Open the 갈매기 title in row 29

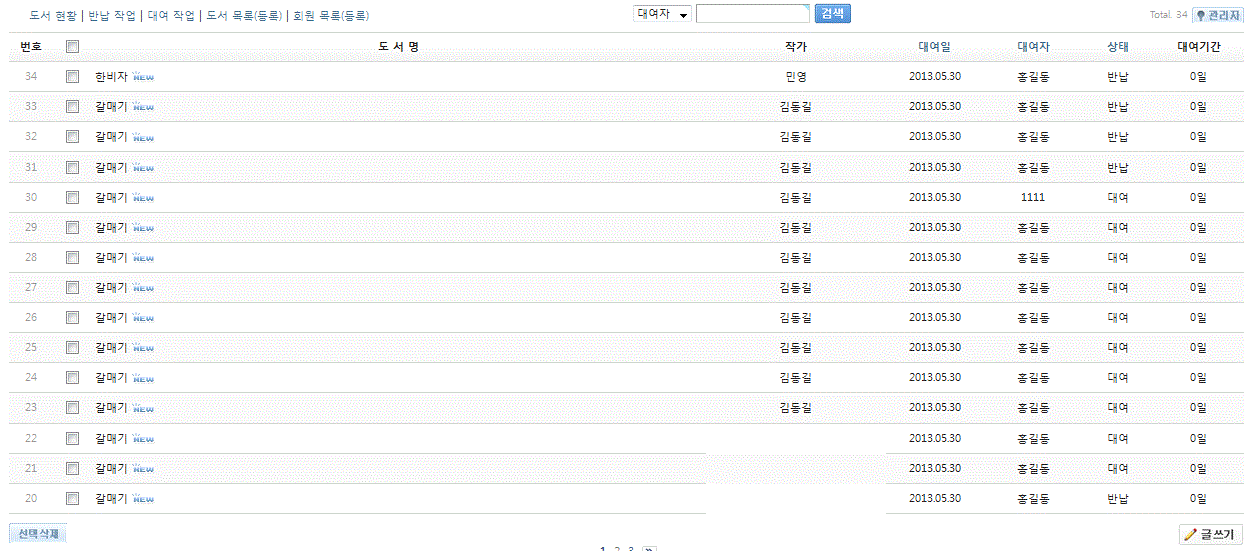click(111, 228)
